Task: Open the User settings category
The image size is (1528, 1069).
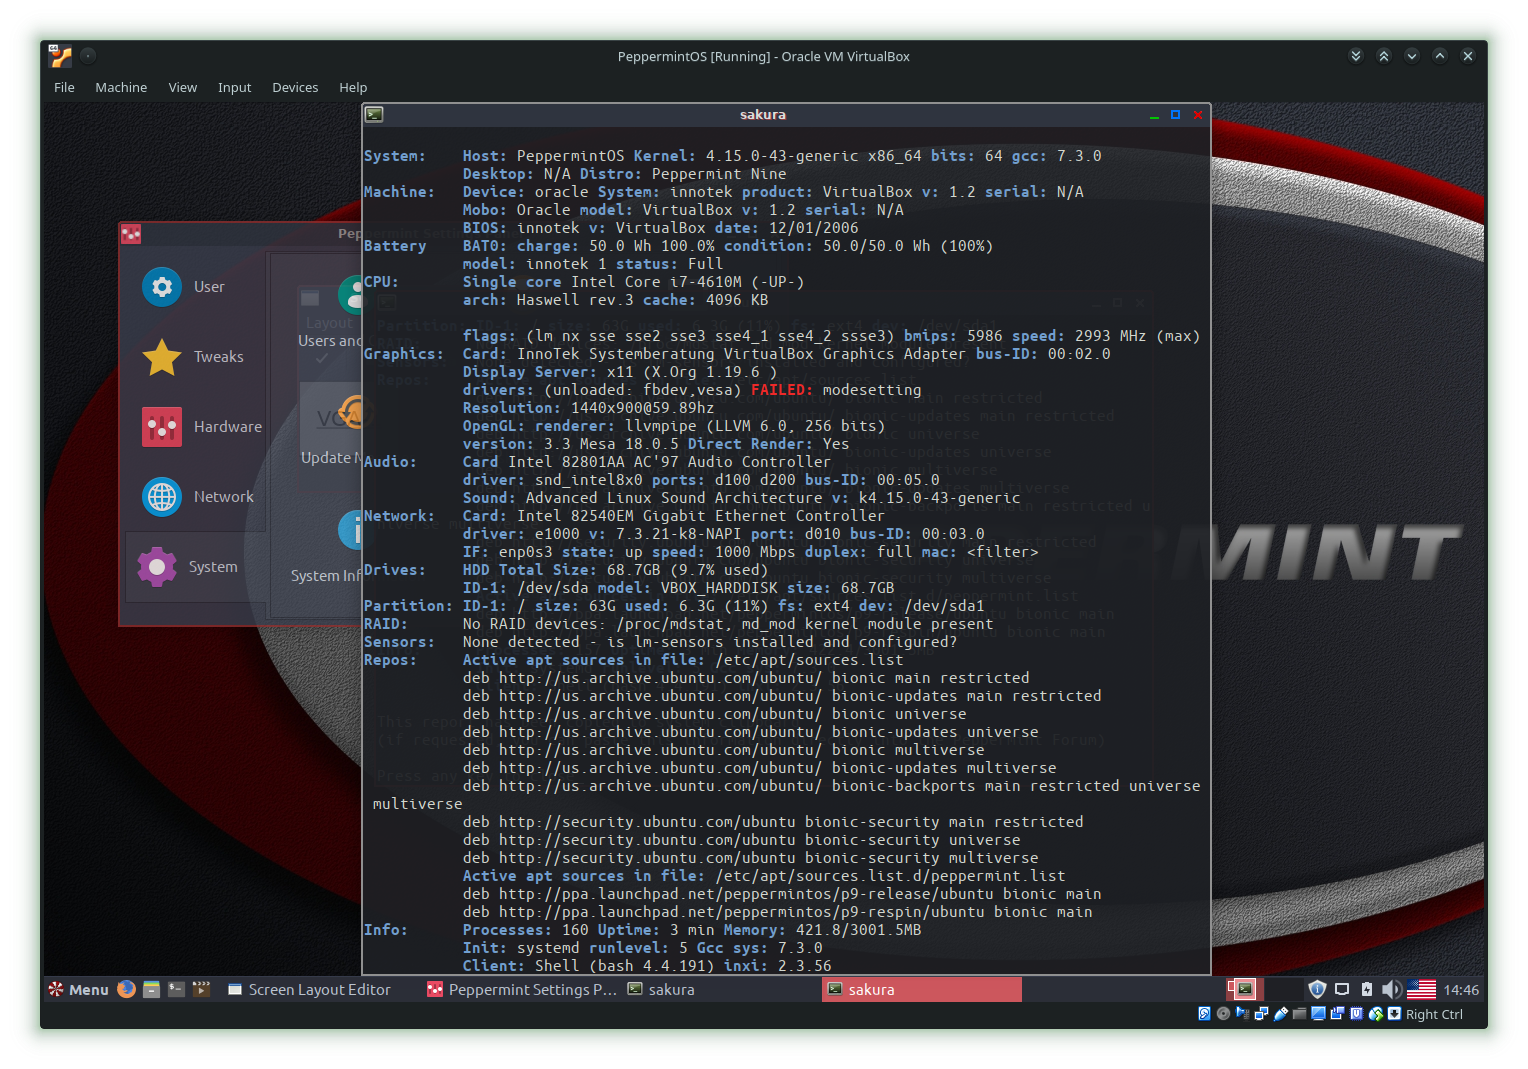Action: click(x=162, y=287)
